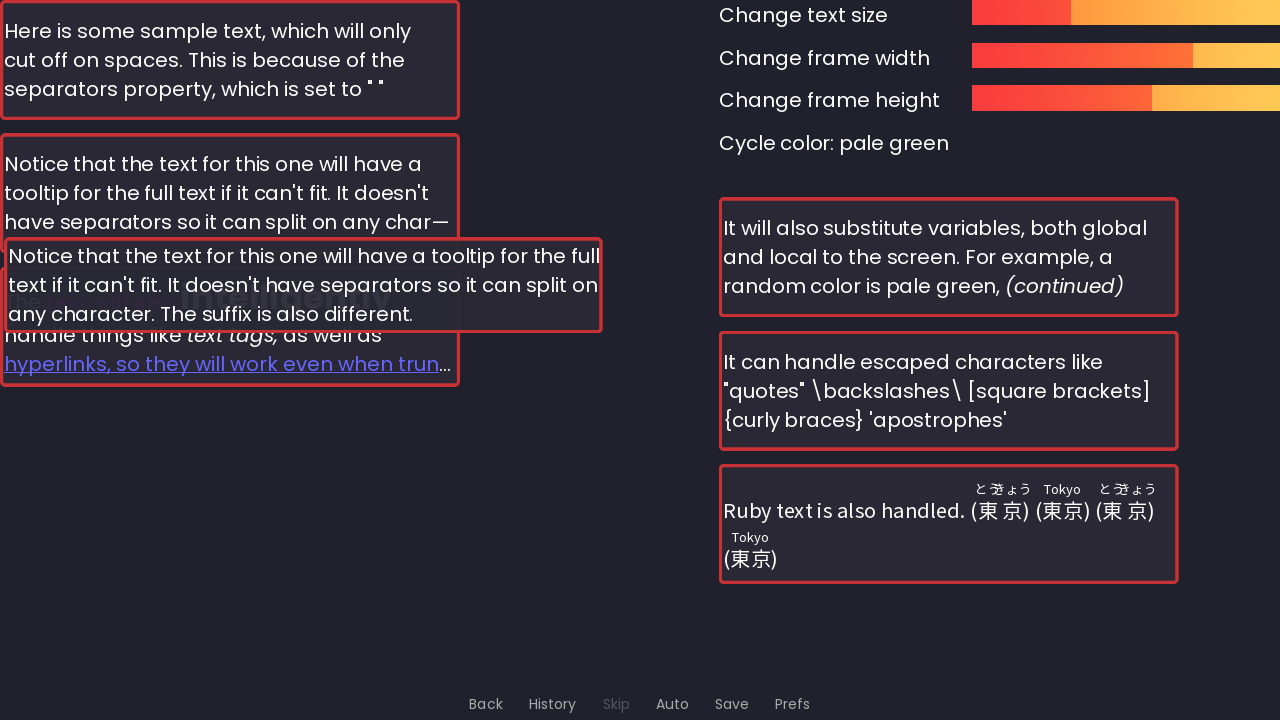The height and width of the screenshot is (720, 1280).
Task: Click the Ruby text Tokyo frame
Action: click(x=948, y=524)
